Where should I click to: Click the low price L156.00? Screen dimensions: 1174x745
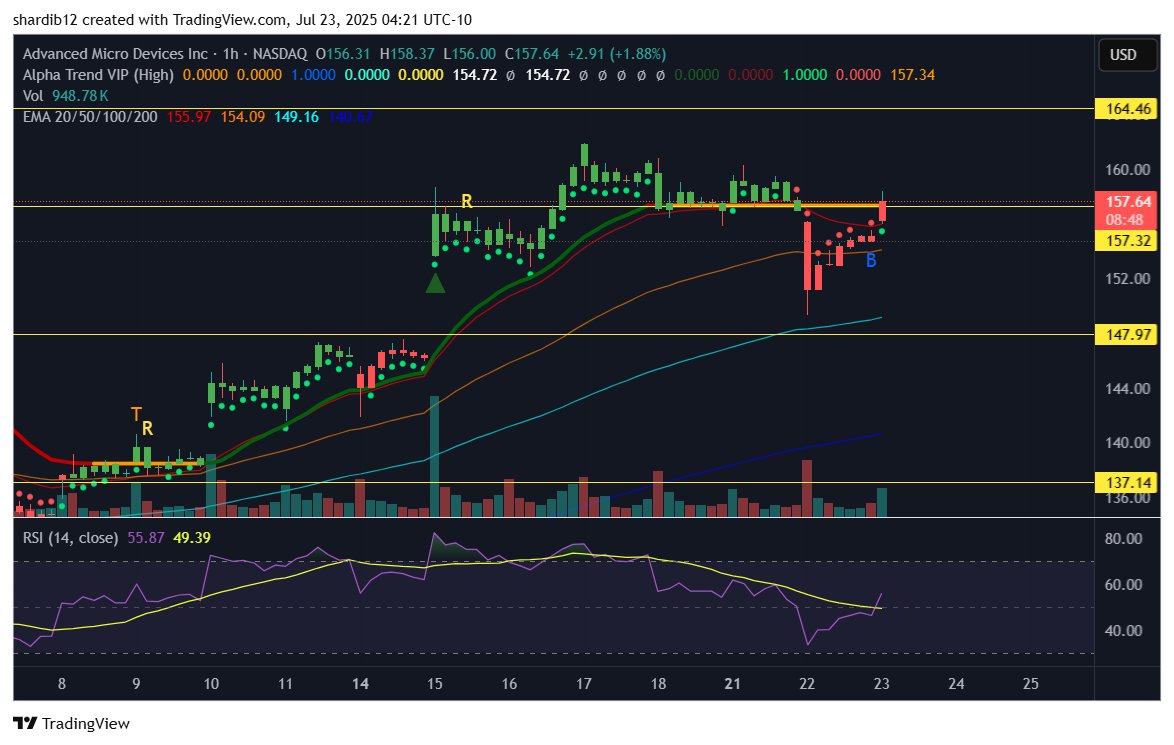[469, 54]
